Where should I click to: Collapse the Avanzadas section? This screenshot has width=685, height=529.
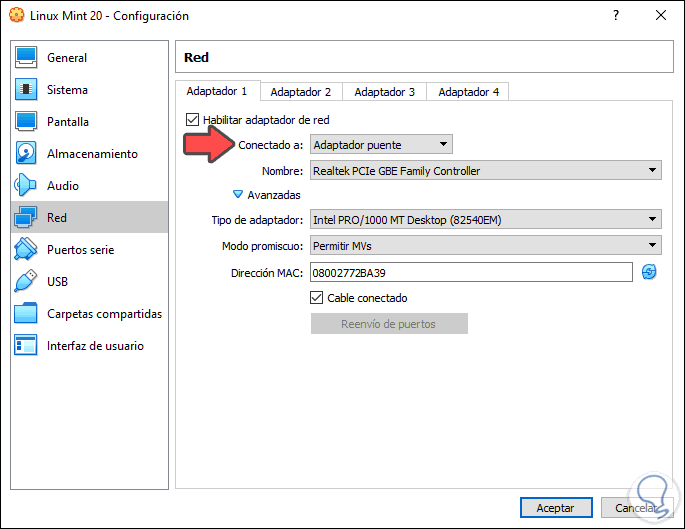point(238,195)
